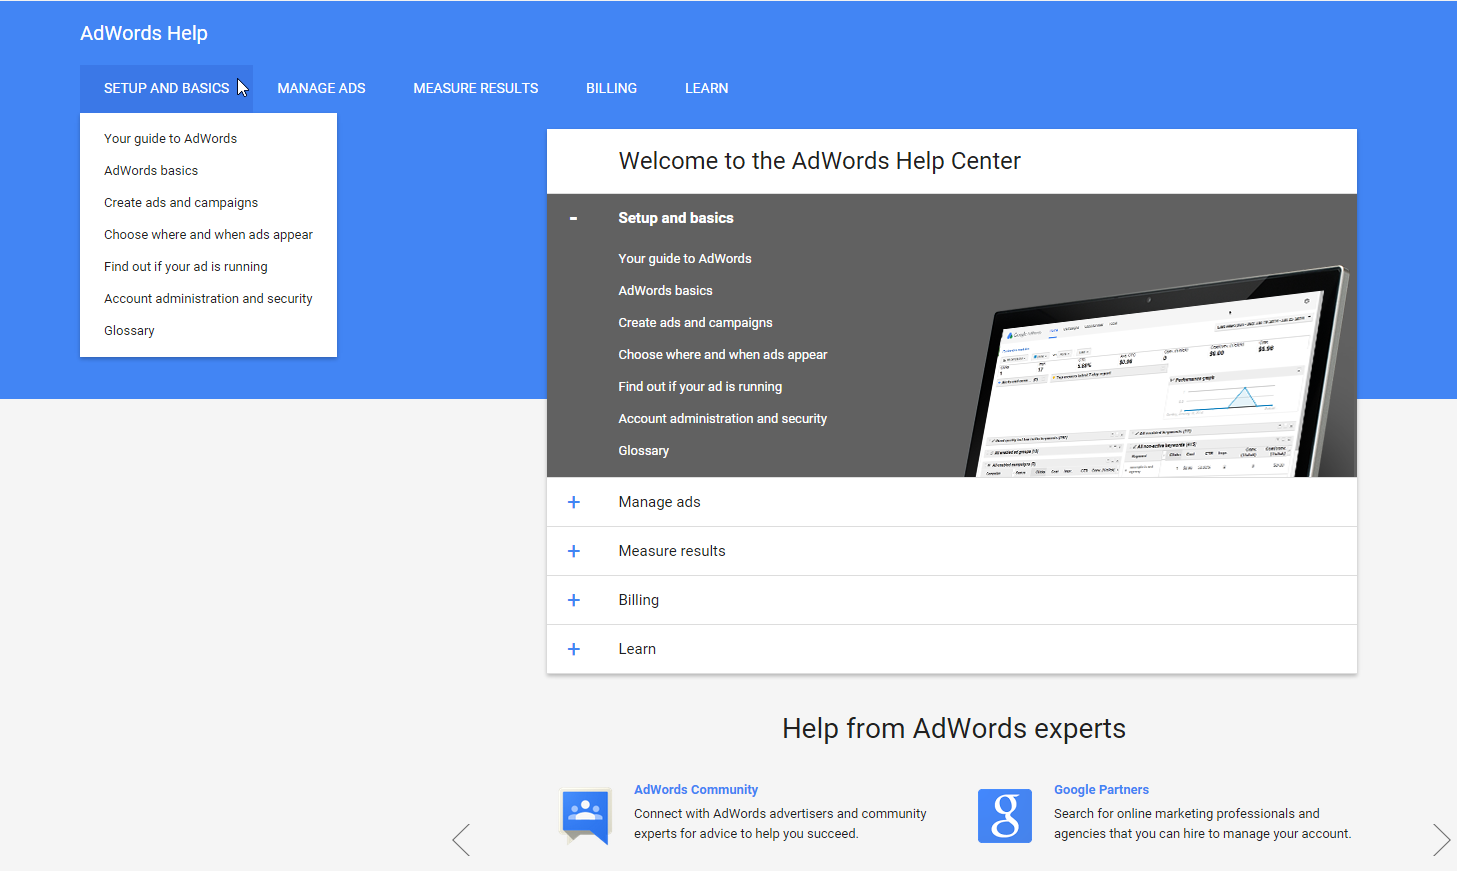Click the right carousel arrow
This screenshot has height=871, width=1457.
(x=1440, y=840)
